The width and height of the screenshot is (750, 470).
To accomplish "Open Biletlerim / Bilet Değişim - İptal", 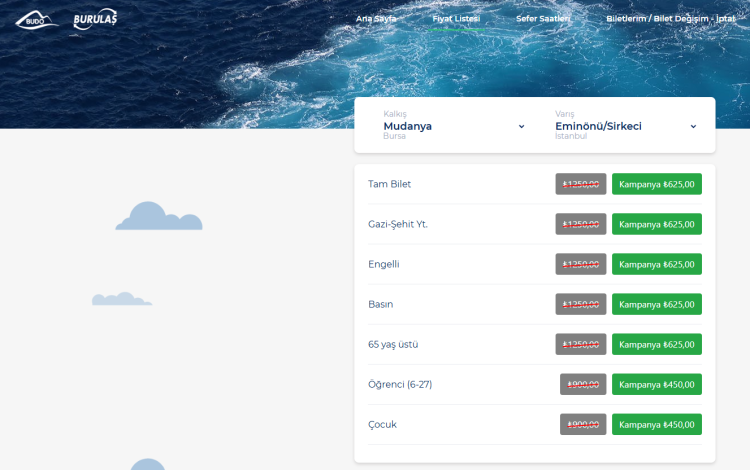I will point(670,19).
